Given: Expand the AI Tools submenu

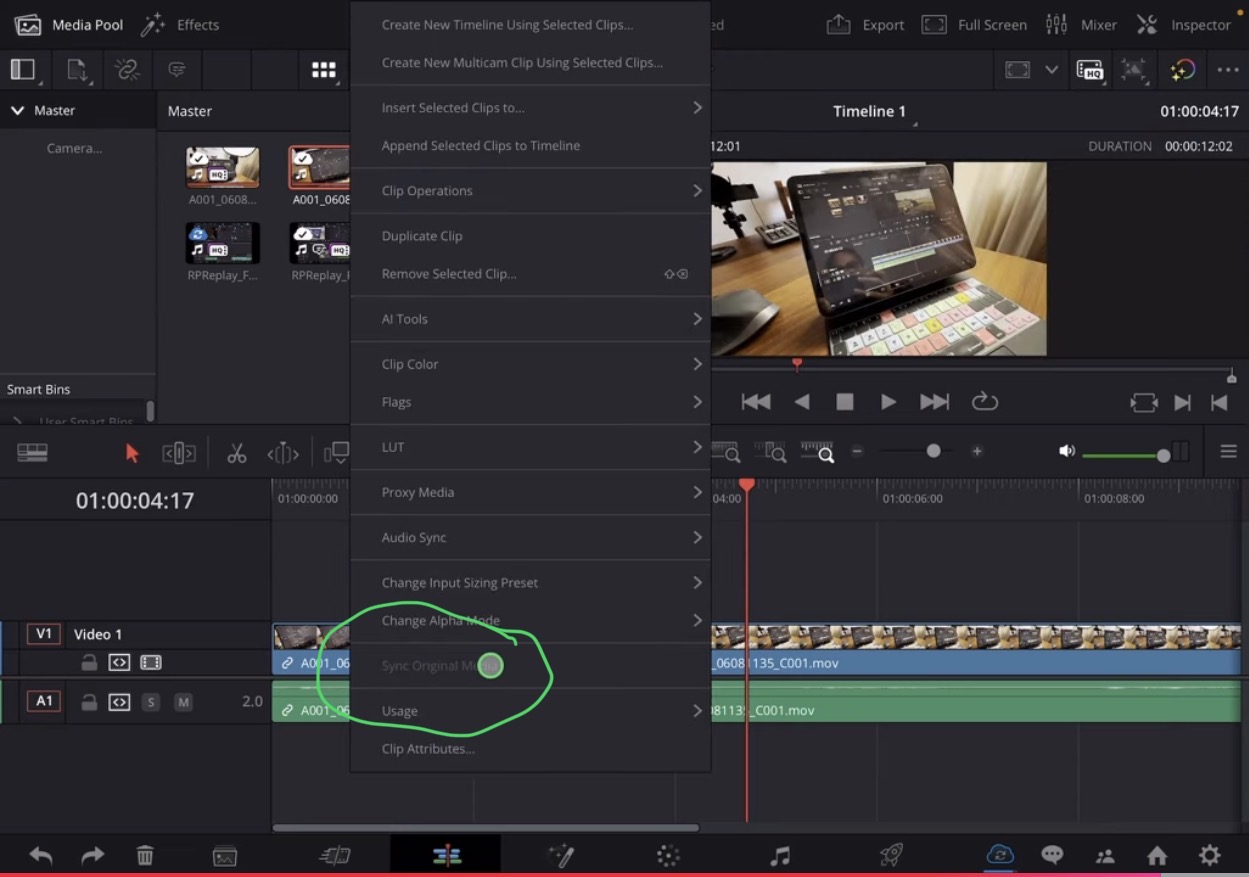Looking at the screenshot, I should coord(530,318).
